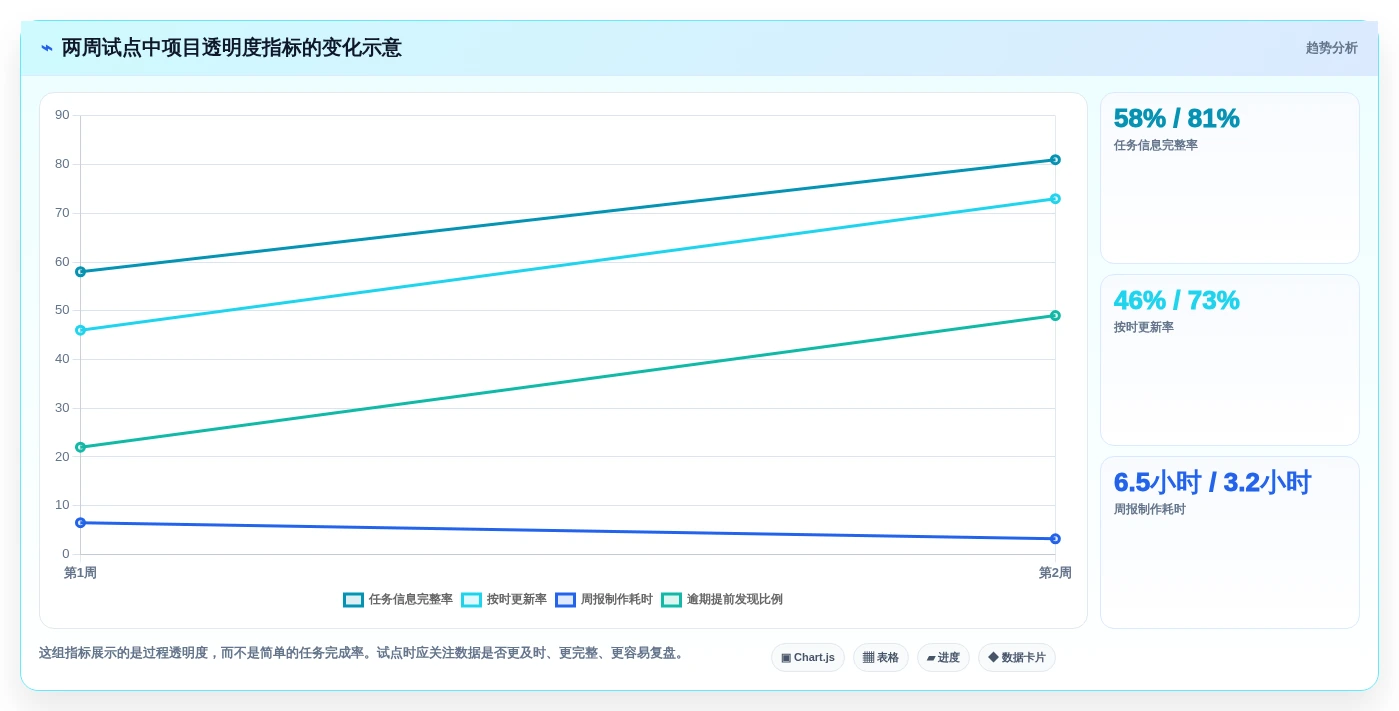1399x711 pixels.
Task: Click the 按时更新率 data point at 第2周
Action: point(1055,199)
